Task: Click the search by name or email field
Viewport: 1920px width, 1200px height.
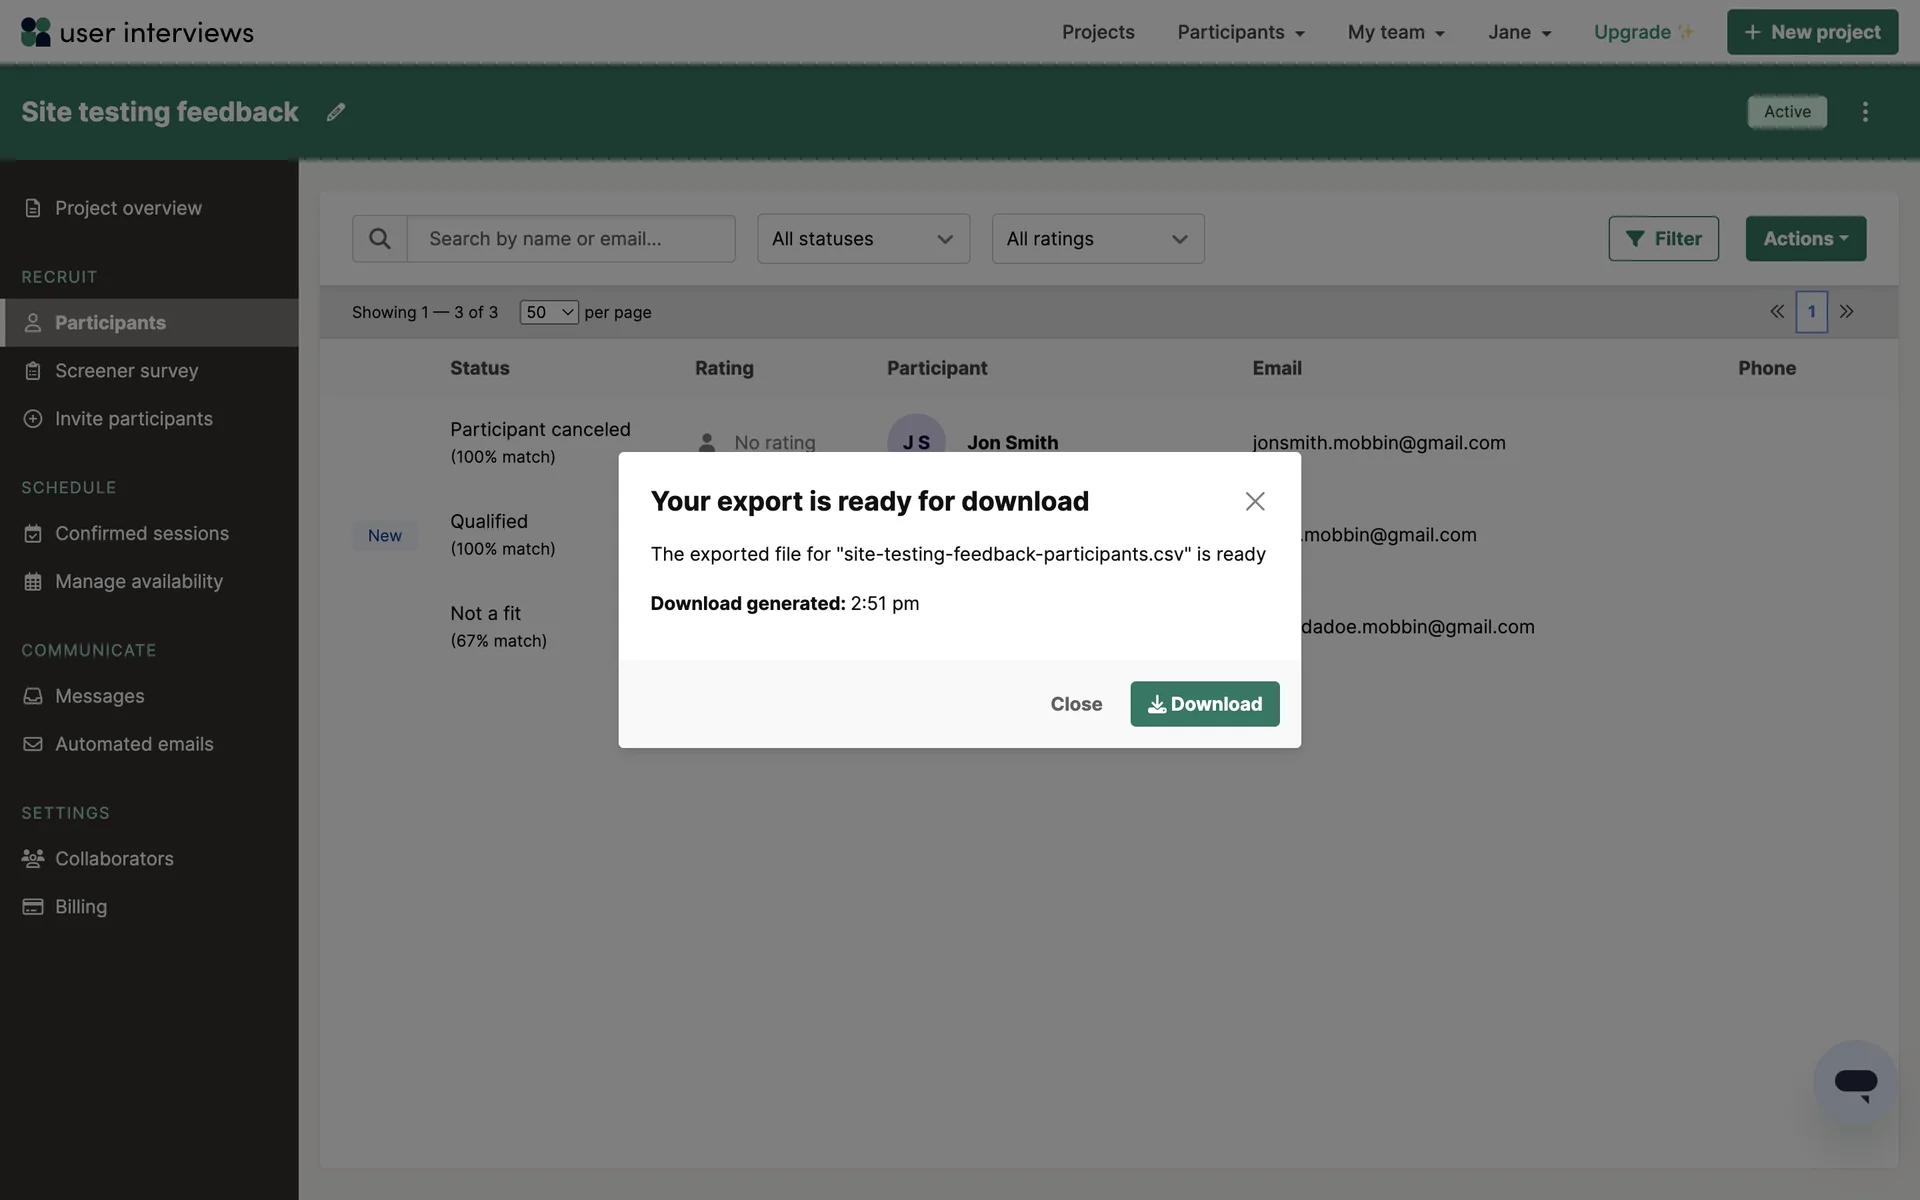Action: 570,239
